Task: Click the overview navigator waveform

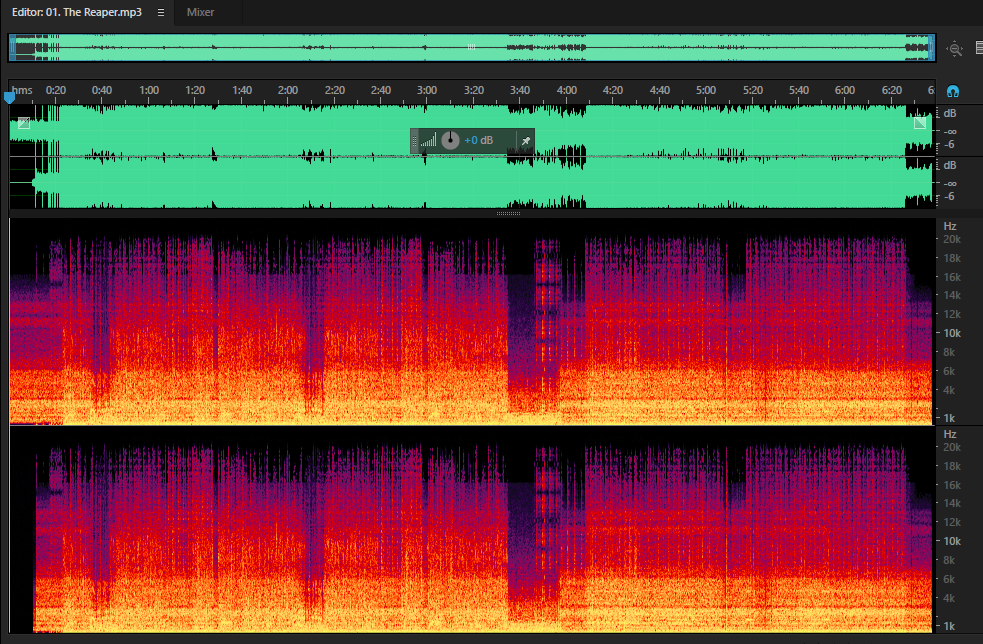Action: pyautogui.click(x=471, y=48)
